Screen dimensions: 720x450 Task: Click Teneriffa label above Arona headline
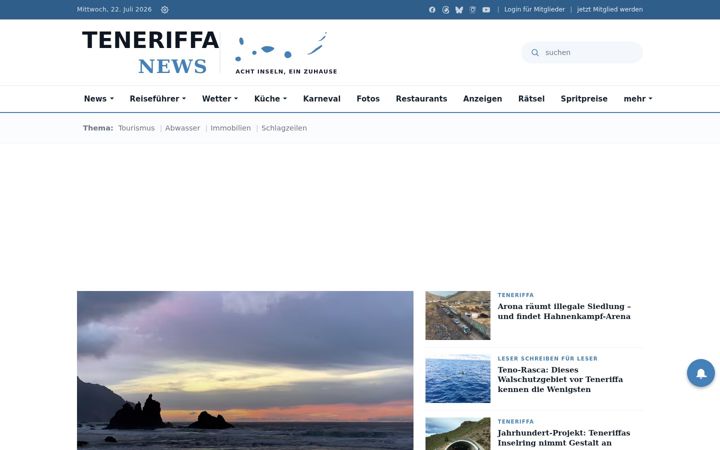click(x=516, y=295)
